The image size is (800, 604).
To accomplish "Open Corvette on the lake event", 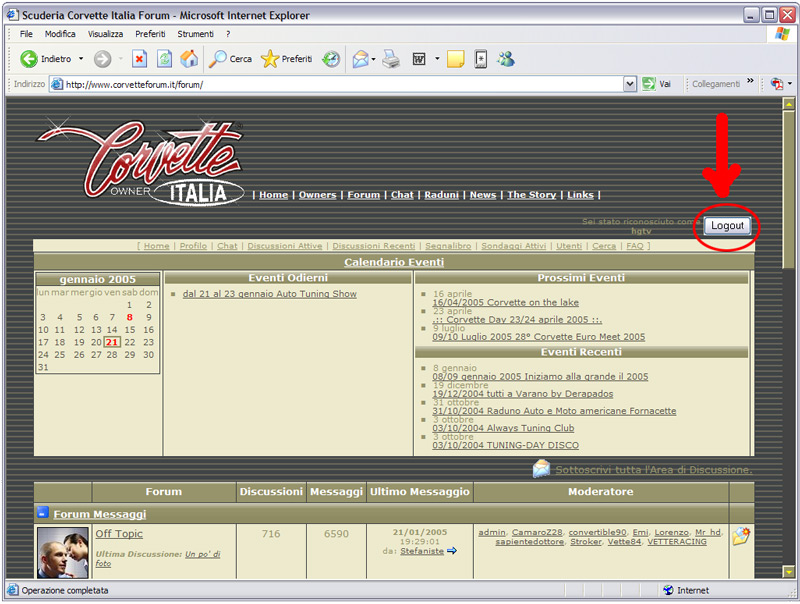I will point(506,303).
